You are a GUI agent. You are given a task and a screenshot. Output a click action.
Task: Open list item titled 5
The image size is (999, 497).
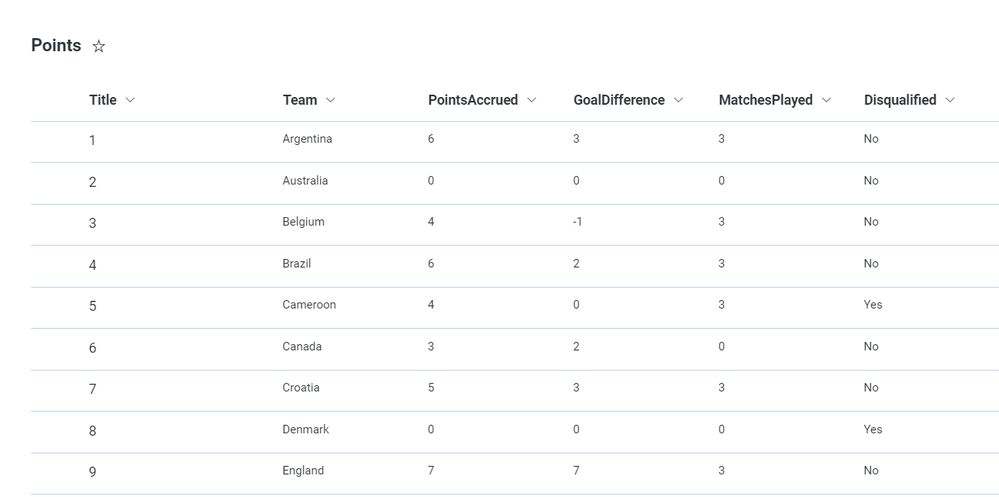93,306
